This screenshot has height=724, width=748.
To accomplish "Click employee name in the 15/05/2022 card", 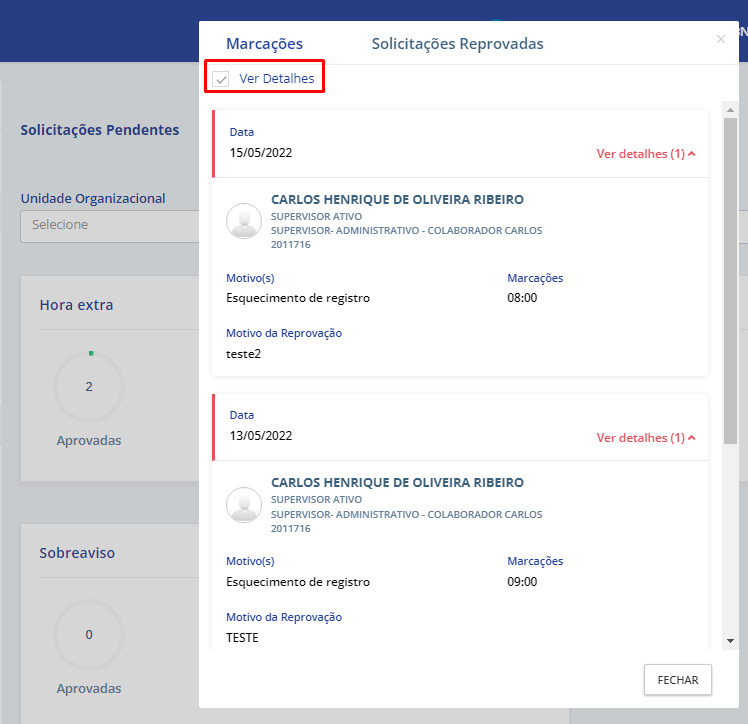I will coord(397,200).
